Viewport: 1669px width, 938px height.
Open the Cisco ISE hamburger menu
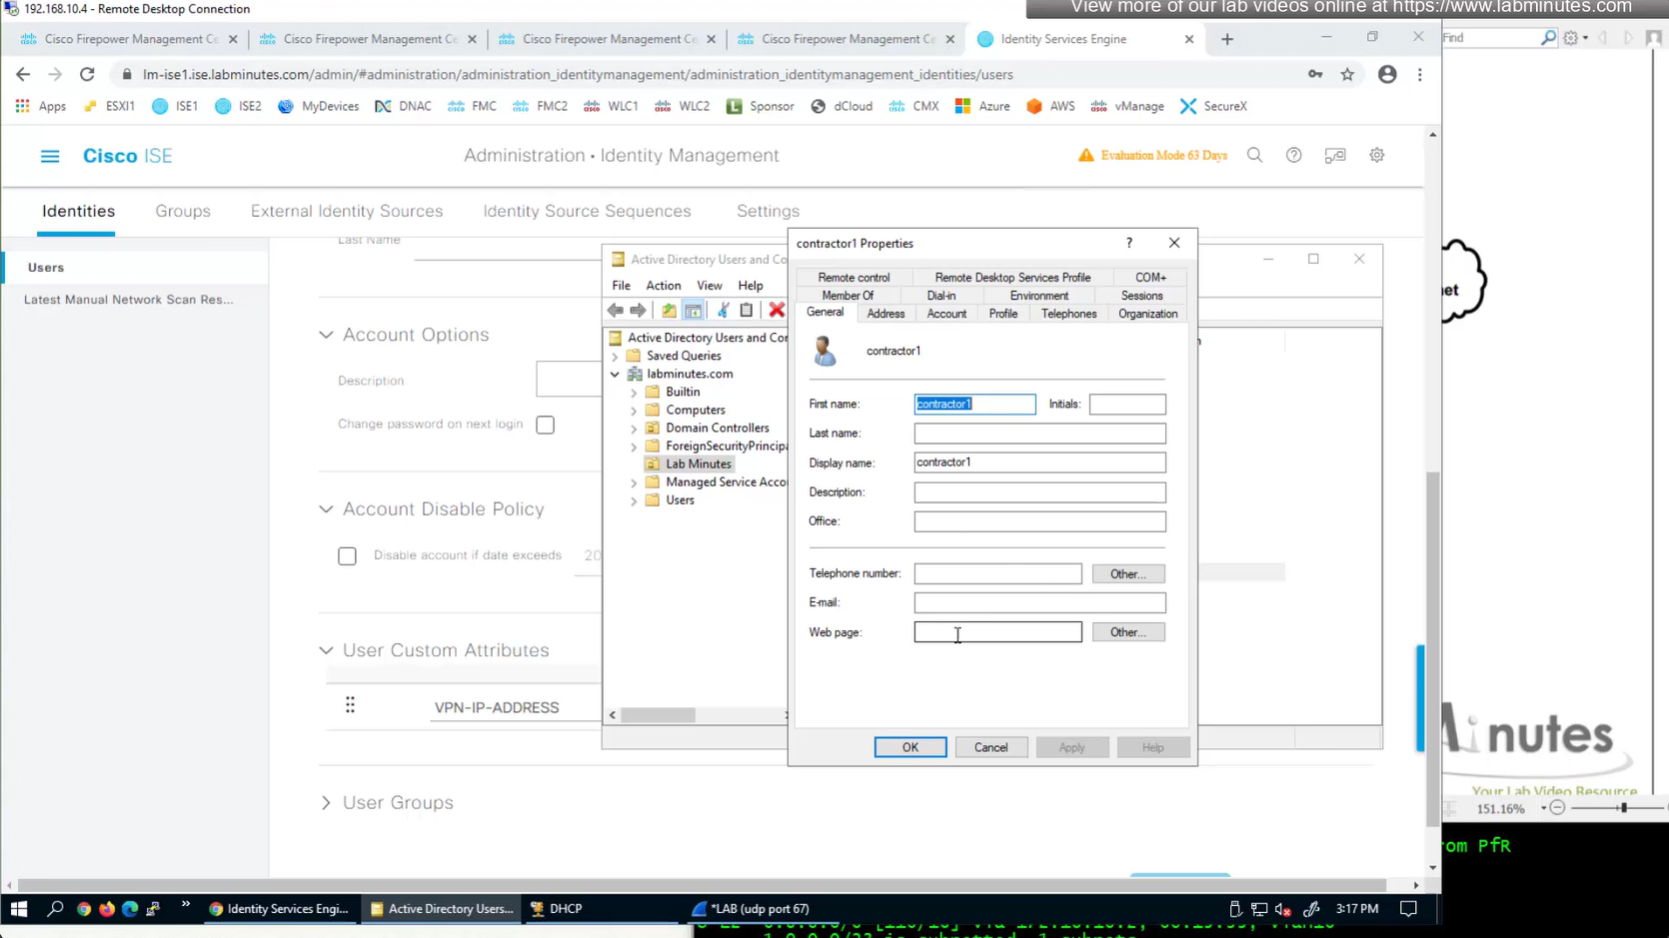point(49,156)
